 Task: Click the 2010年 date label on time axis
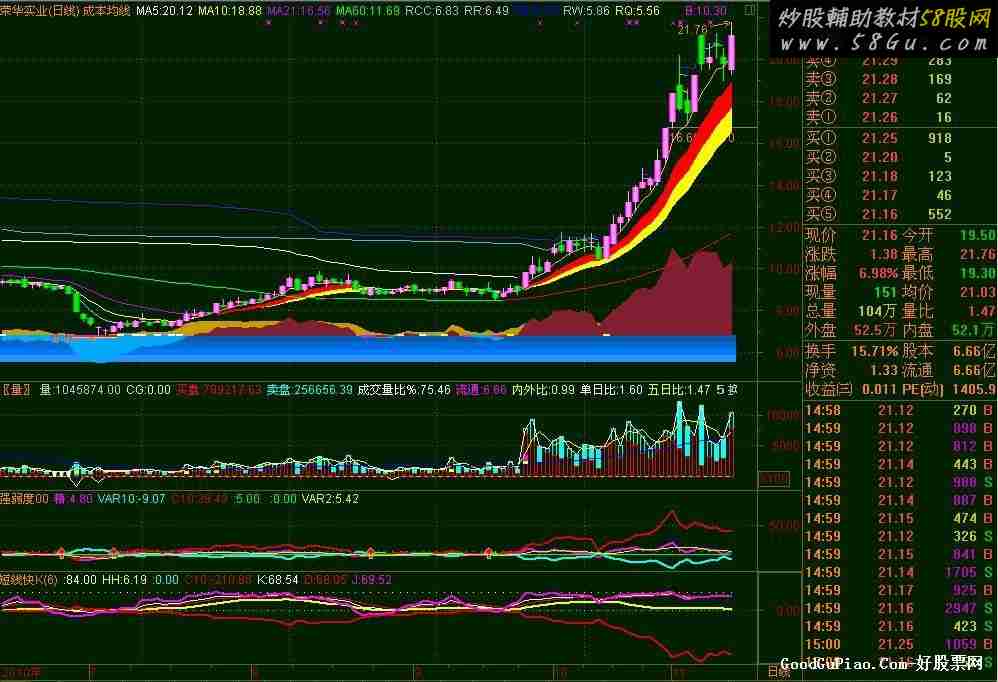(20, 672)
